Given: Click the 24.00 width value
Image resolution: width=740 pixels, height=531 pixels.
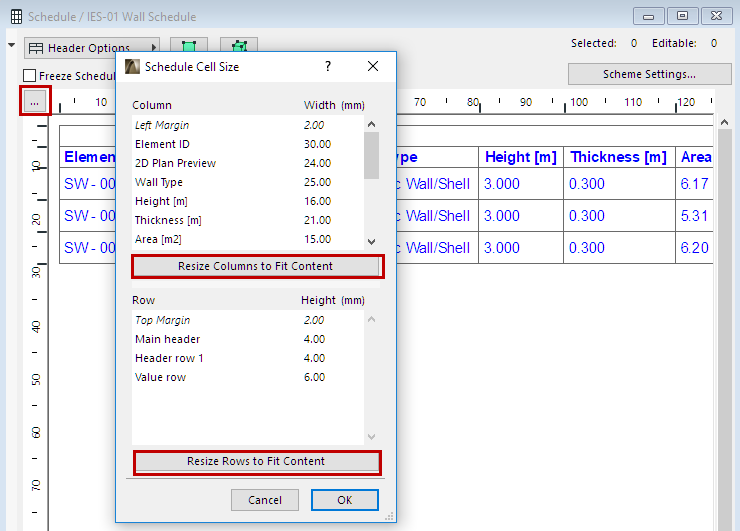Looking at the screenshot, I should click(x=317, y=163).
